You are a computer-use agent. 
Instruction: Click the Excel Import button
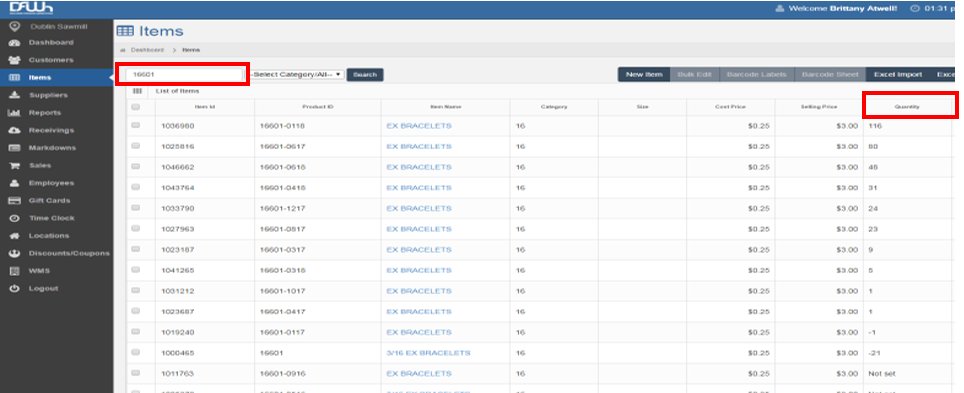tap(898, 74)
